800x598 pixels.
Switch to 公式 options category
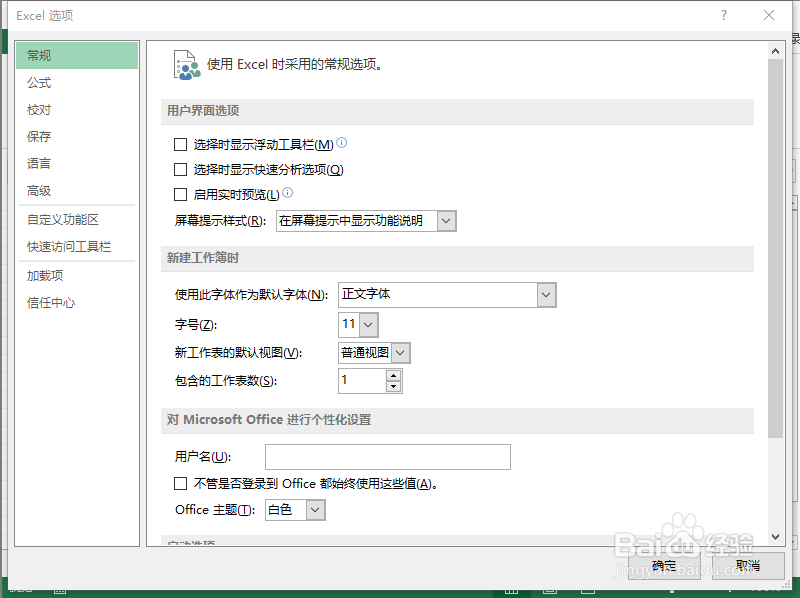[x=77, y=82]
